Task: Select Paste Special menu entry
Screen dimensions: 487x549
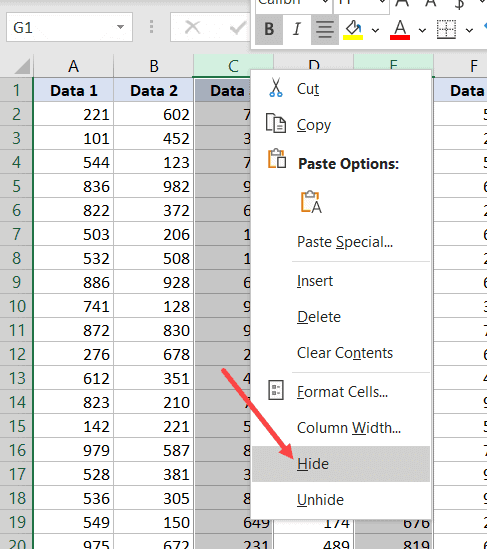Action: (345, 242)
